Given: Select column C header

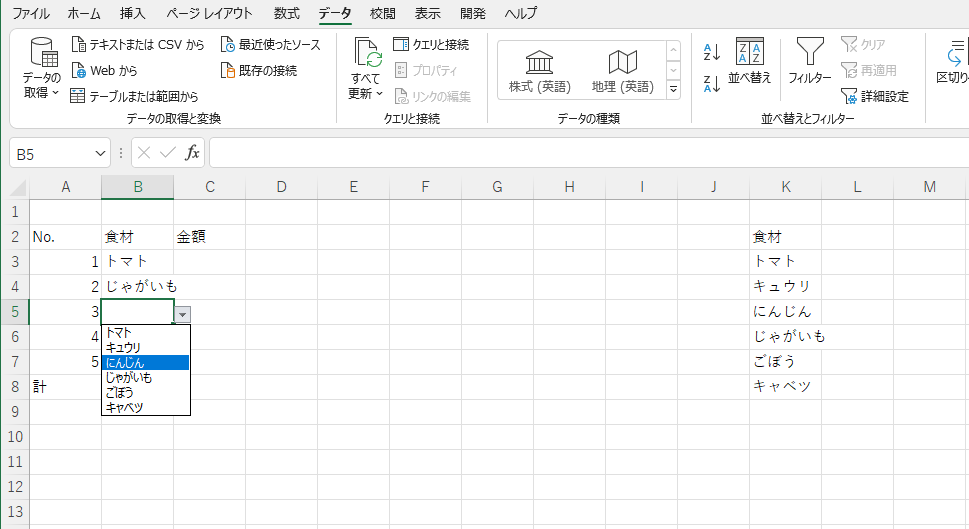Looking at the screenshot, I should coord(209,187).
